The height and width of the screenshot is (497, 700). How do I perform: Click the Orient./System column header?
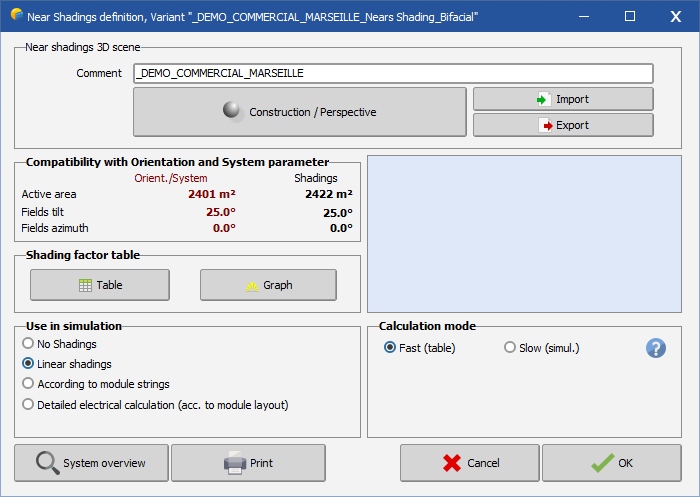click(x=171, y=178)
